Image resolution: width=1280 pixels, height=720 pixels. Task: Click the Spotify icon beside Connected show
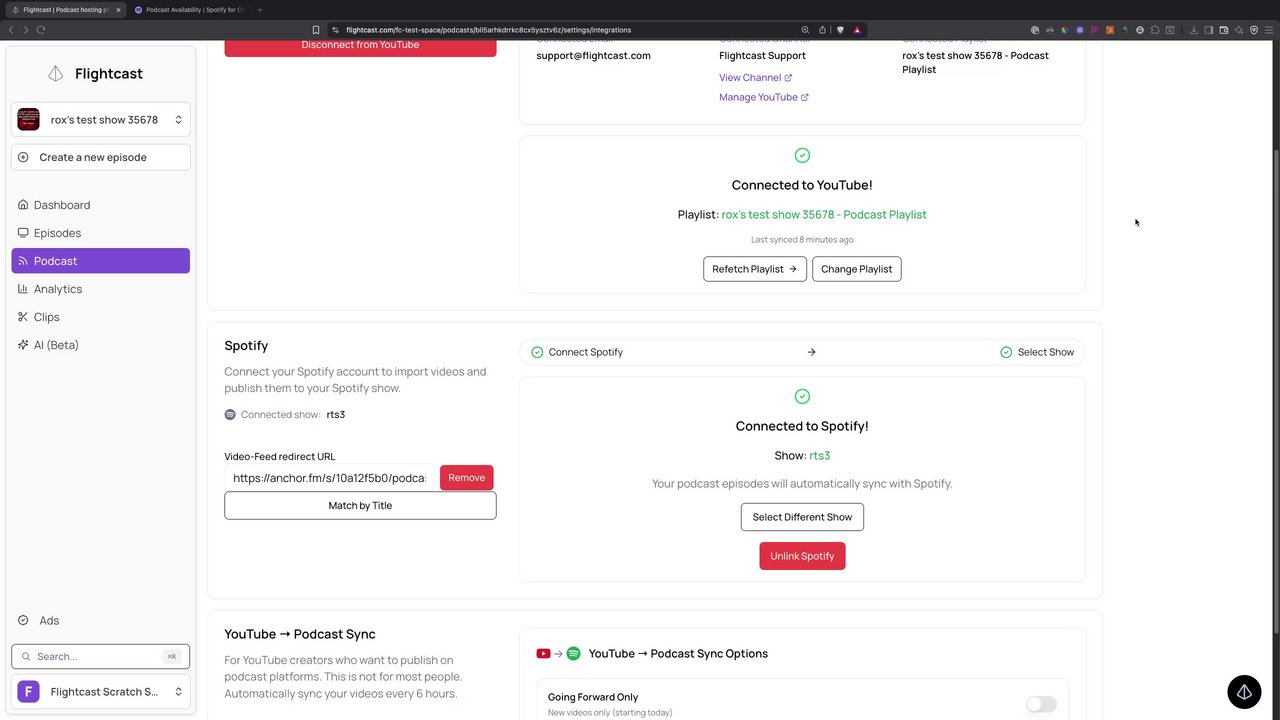point(230,414)
